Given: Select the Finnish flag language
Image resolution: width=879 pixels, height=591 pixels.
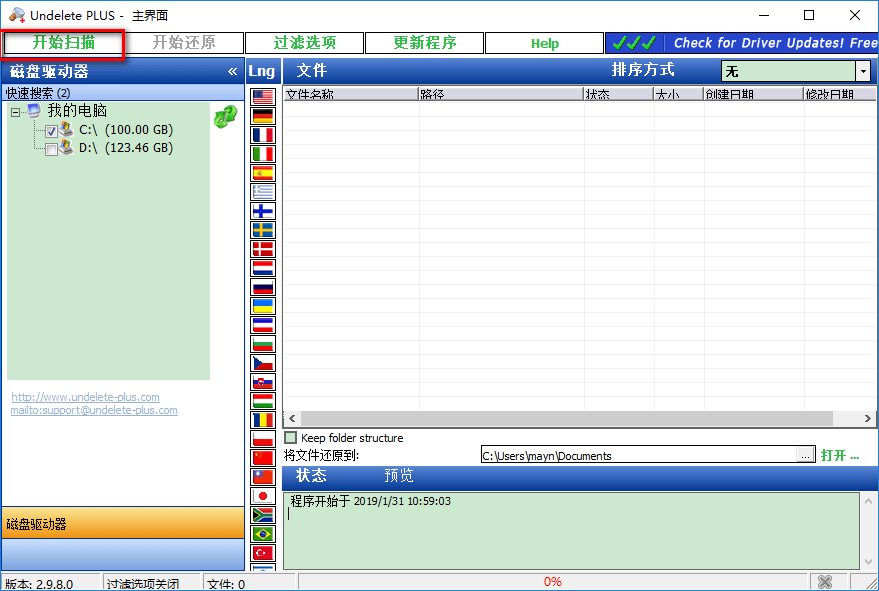Looking at the screenshot, I should point(263,211).
